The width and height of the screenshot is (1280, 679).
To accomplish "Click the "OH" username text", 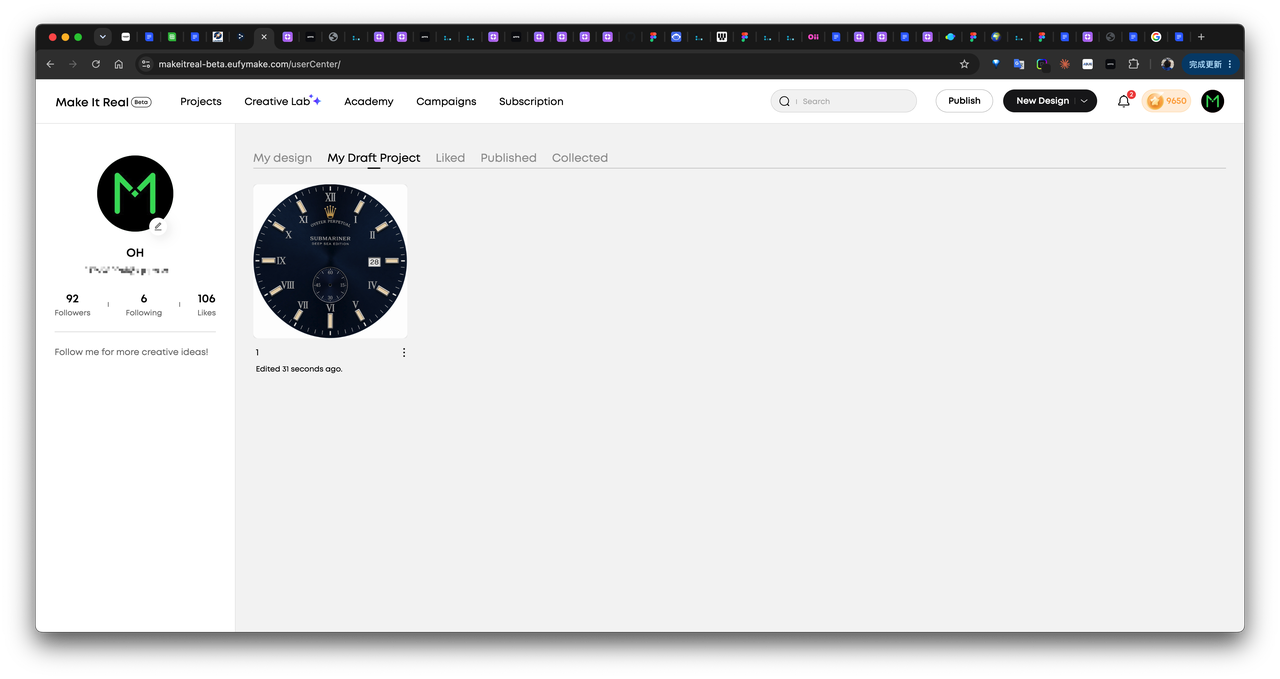I will 135,253.
